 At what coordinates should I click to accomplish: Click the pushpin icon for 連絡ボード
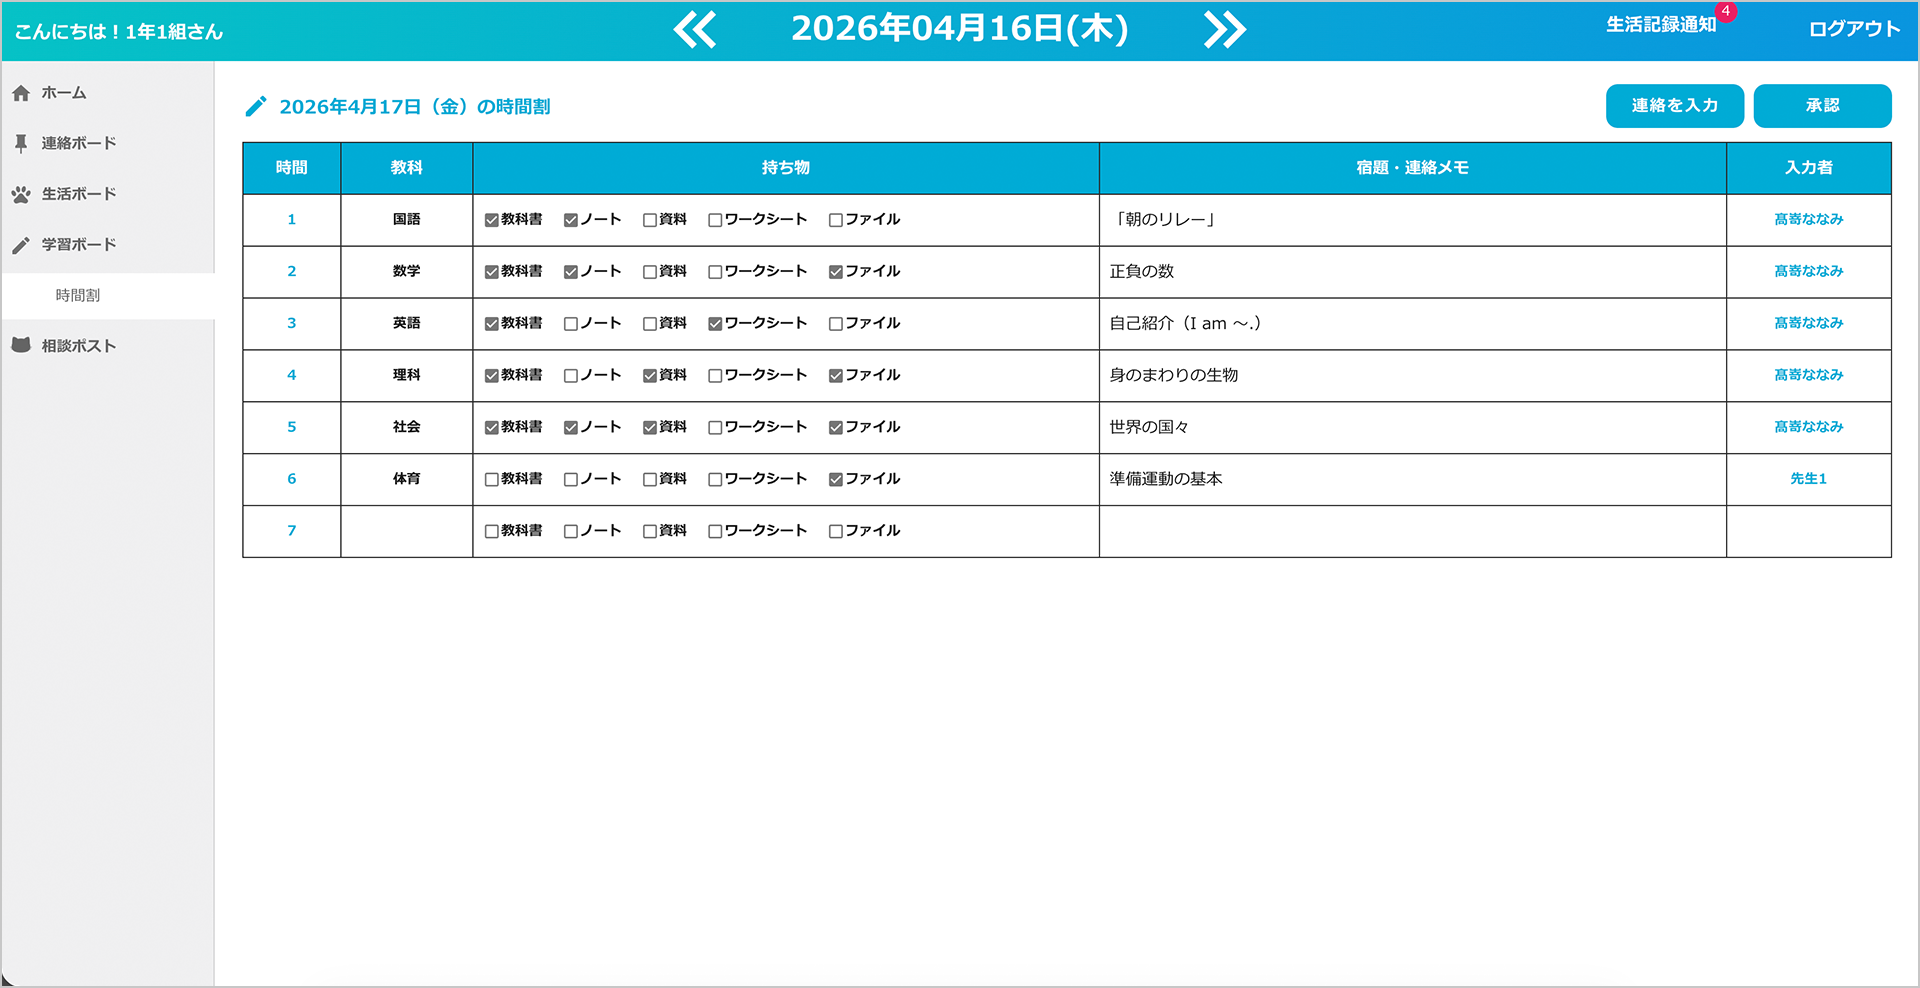(21, 144)
